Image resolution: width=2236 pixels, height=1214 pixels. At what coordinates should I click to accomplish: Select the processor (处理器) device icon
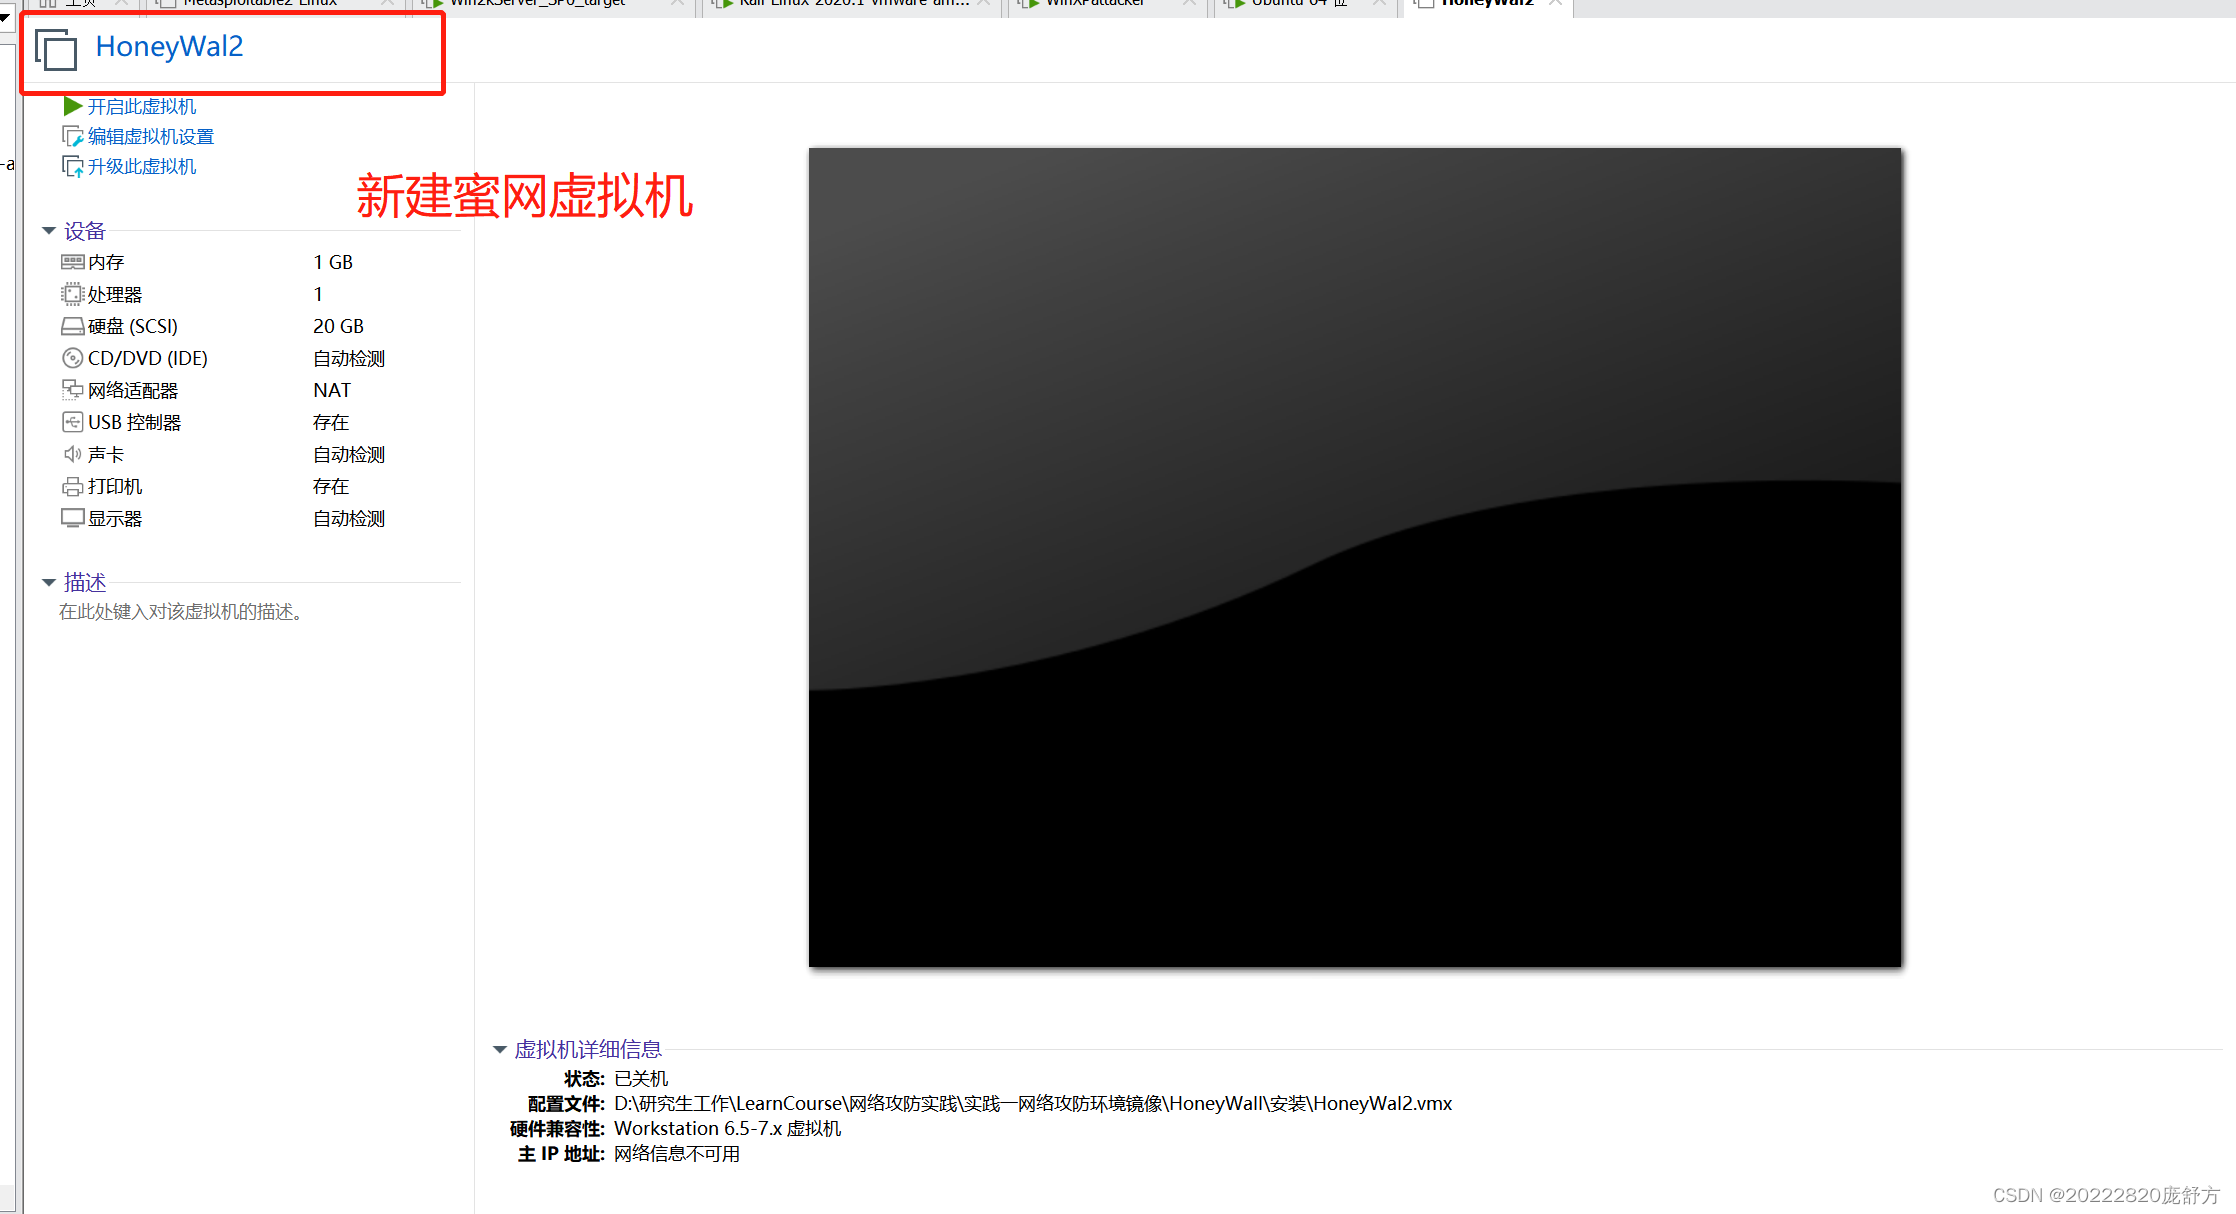click(x=72, y=294)
